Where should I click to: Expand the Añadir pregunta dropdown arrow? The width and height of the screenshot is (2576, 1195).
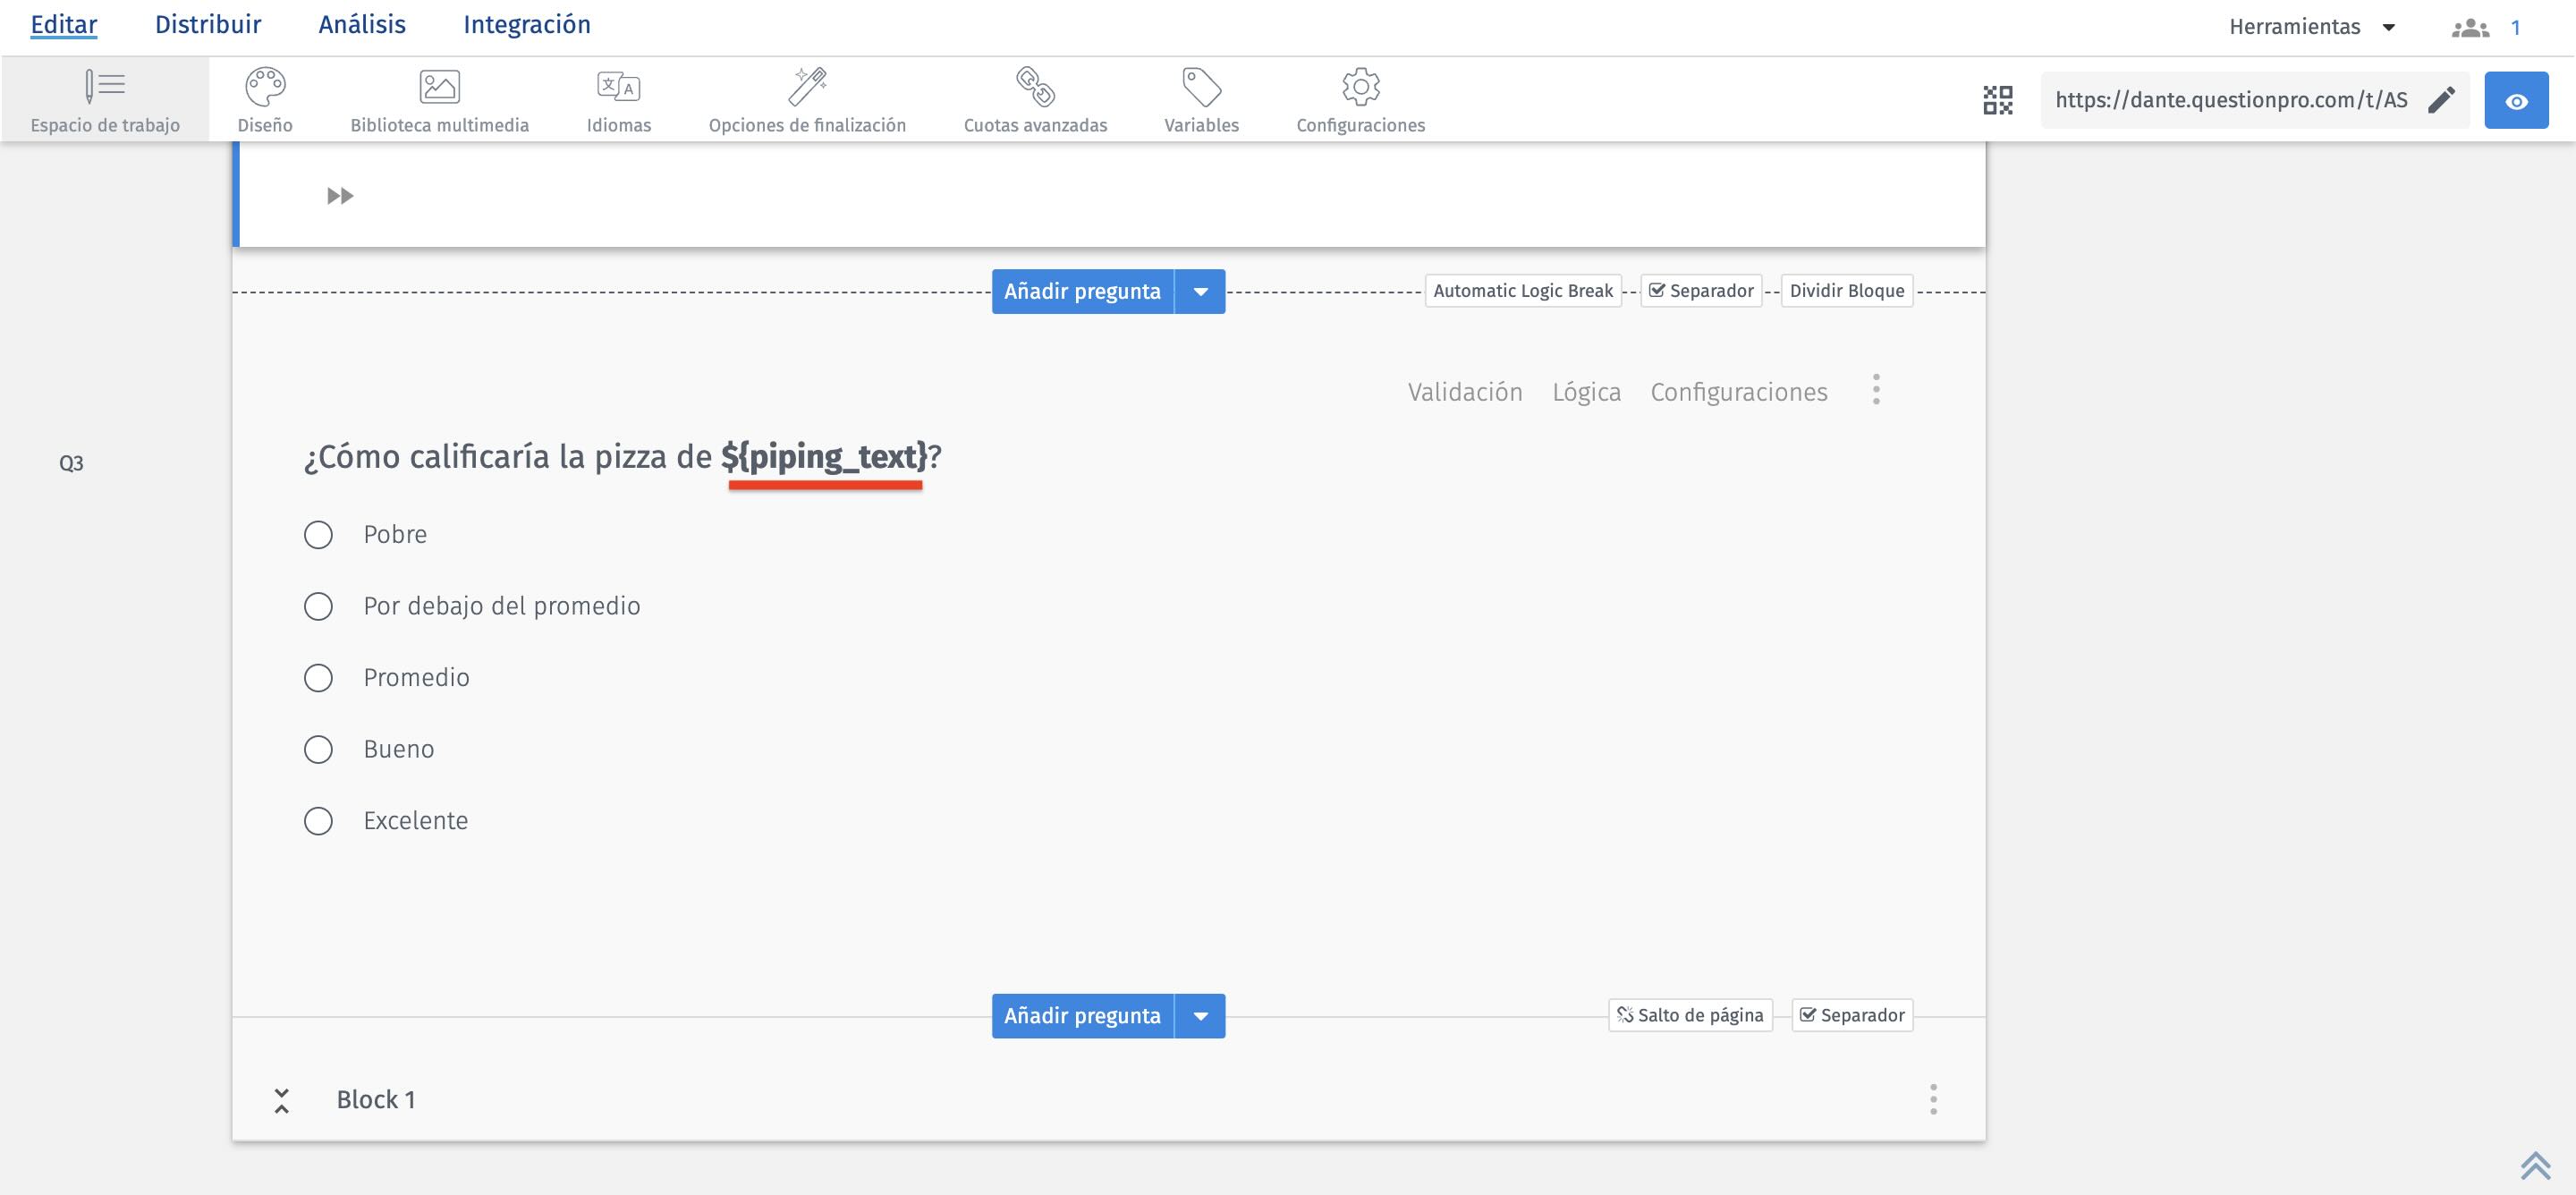[1200, 291]
